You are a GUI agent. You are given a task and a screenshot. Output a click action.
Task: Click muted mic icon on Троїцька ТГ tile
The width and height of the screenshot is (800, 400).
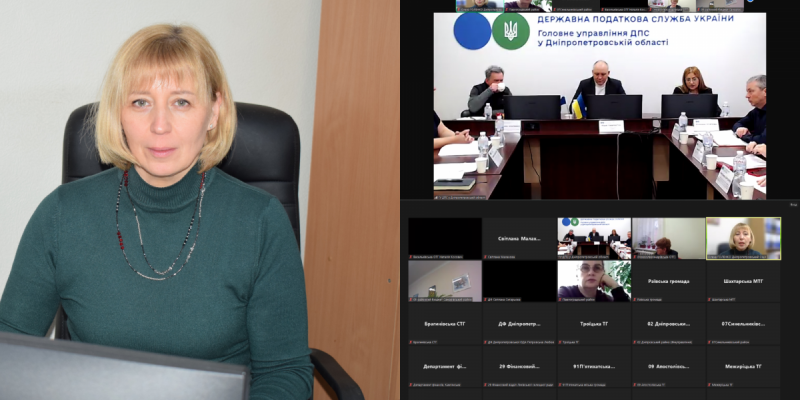[x=561, y=342]
